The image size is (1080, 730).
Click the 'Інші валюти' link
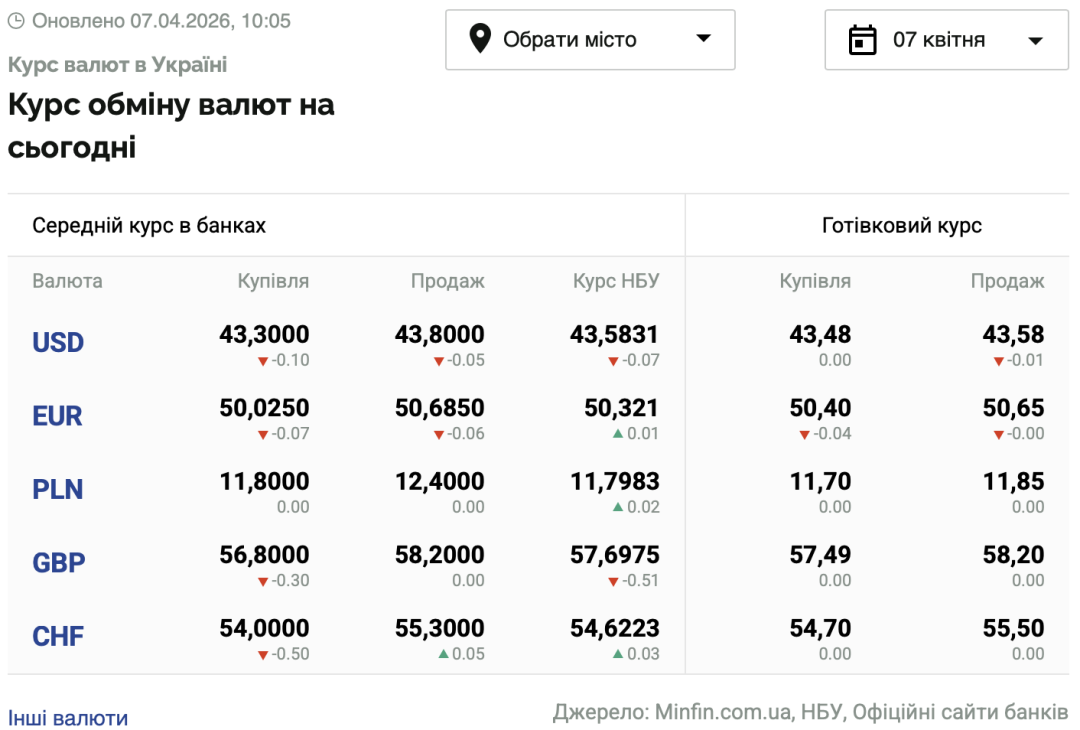tap(68, 718)
